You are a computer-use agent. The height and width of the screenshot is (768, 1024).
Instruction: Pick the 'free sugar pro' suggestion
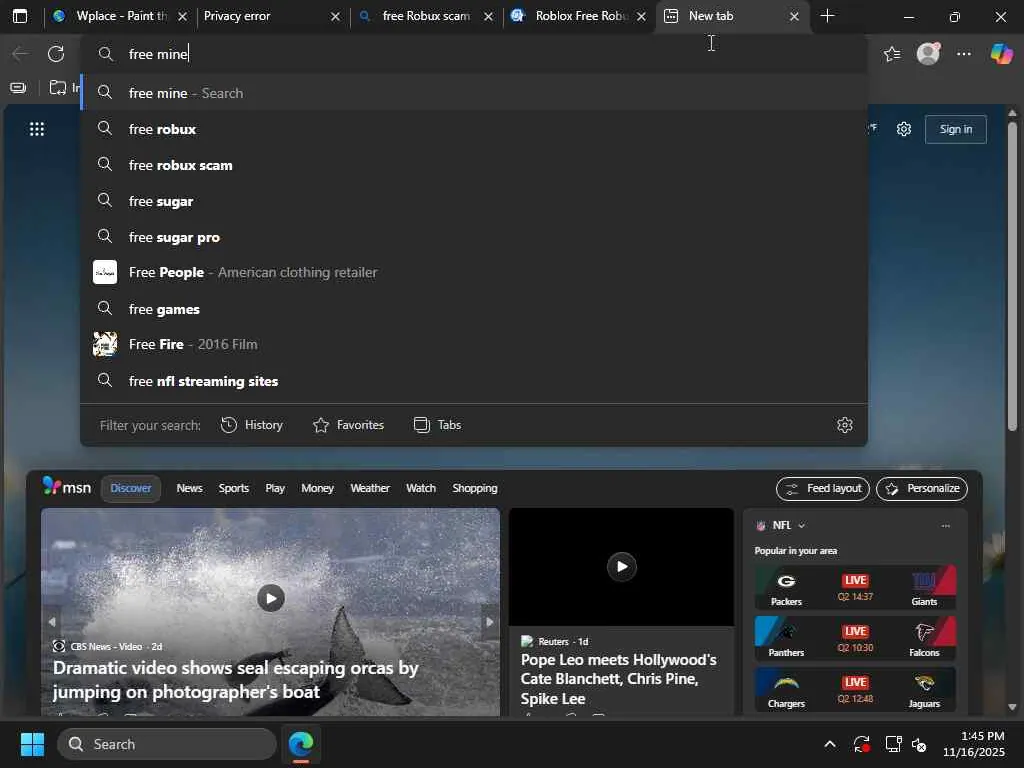[x=474, y=236]
